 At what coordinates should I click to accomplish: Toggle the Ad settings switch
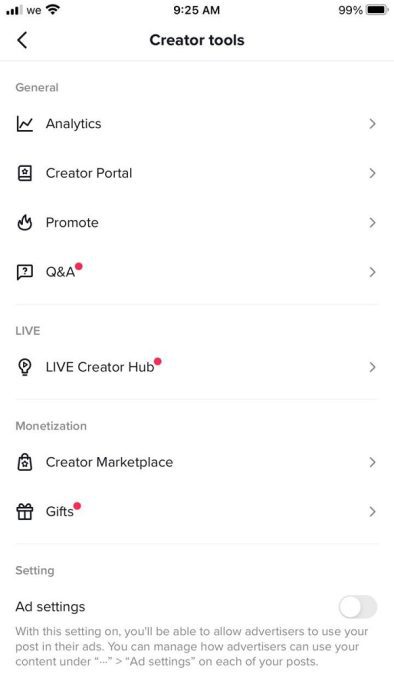tap(357, 607)
